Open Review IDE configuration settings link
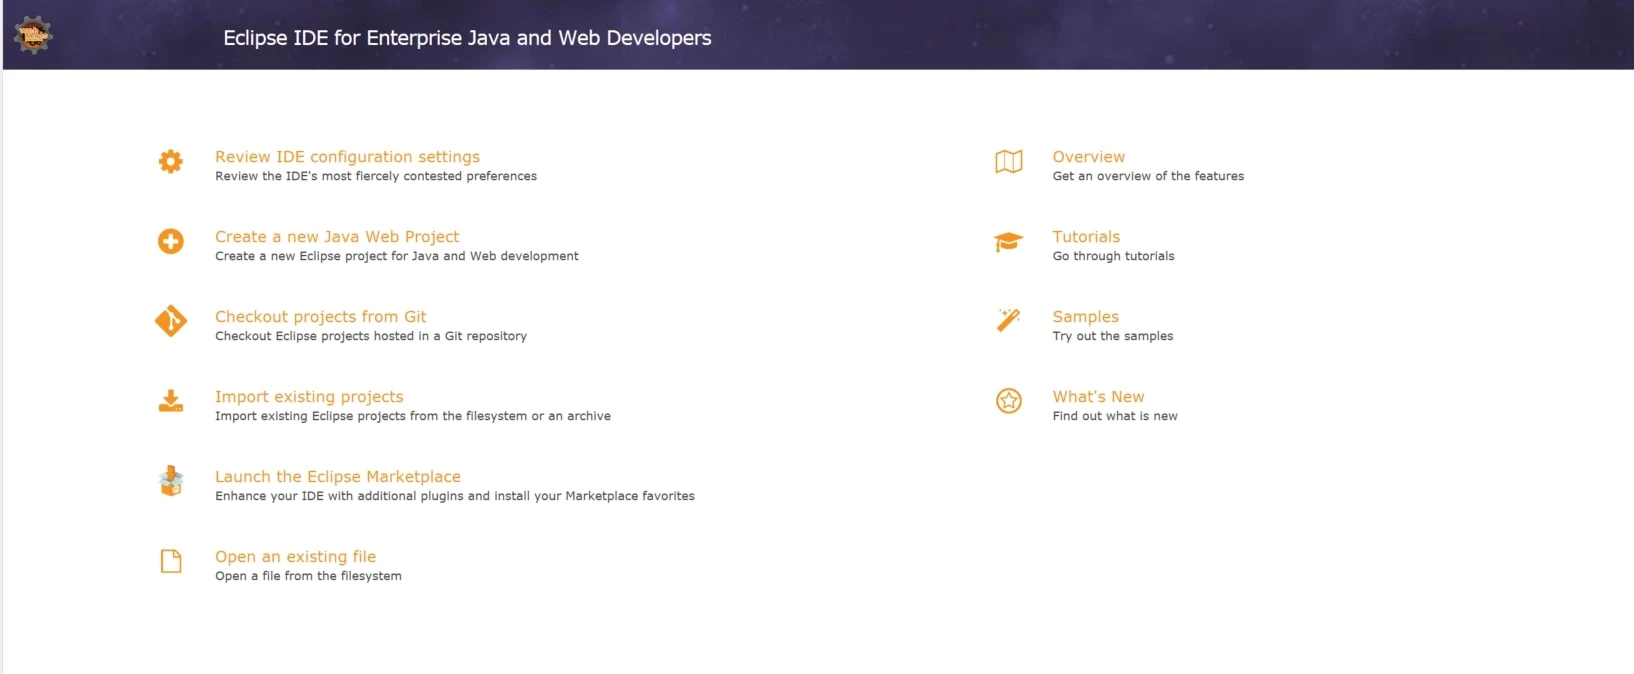1634x674 pixels. point(347,157)
